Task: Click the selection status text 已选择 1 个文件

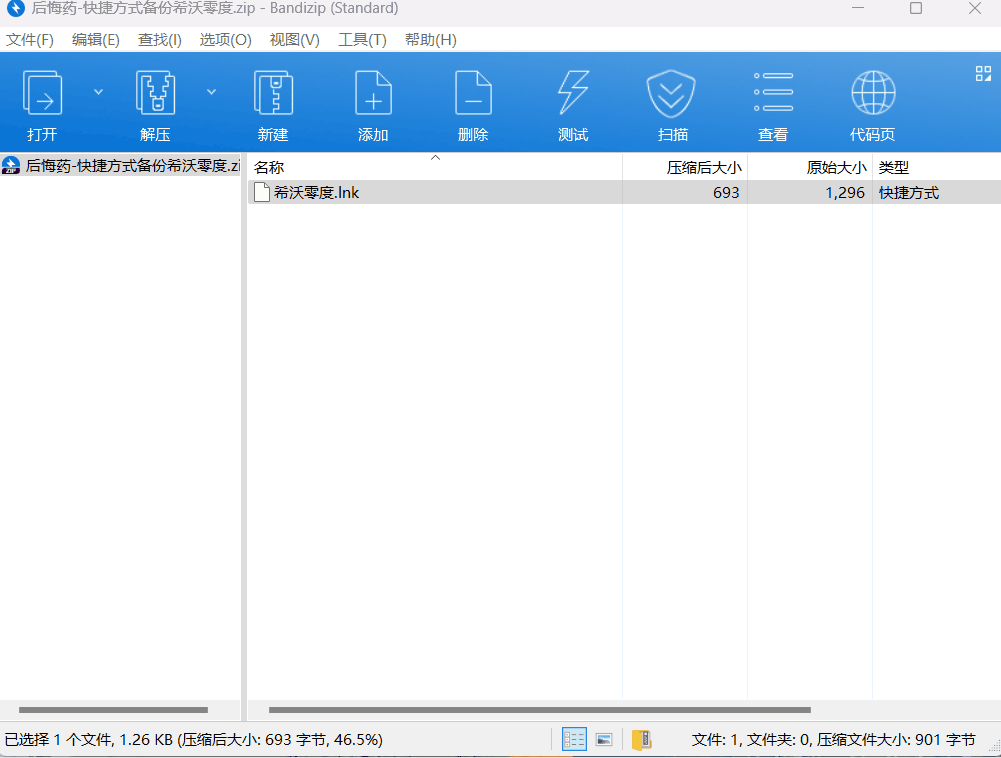Action: 59,739
